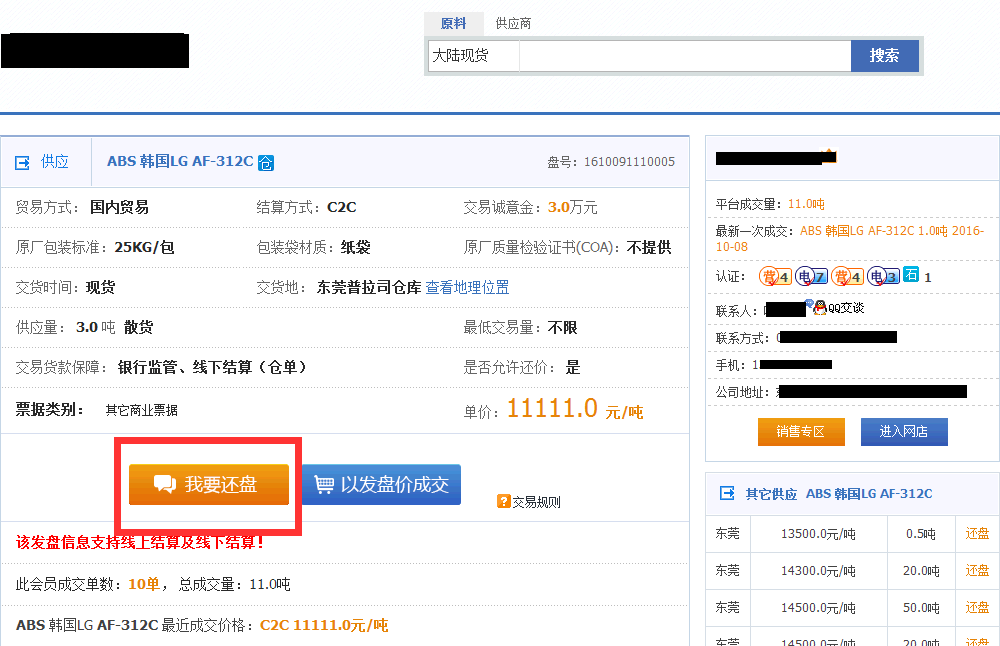Click the latest deal text dated 2016-10-08
The image size is (1000, 646).
coord(849,239)
